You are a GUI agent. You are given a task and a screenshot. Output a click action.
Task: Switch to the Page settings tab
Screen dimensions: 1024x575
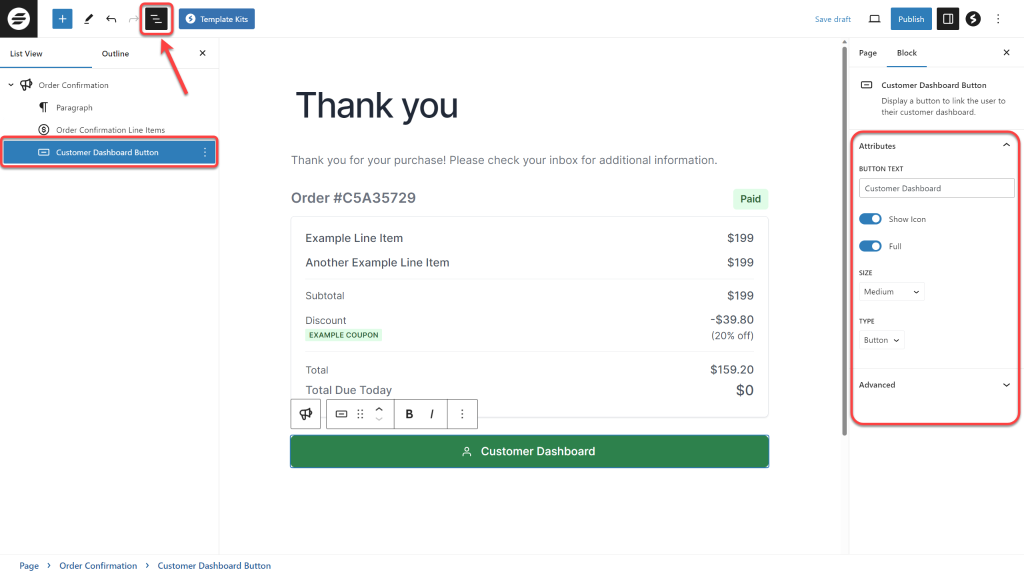868,53
